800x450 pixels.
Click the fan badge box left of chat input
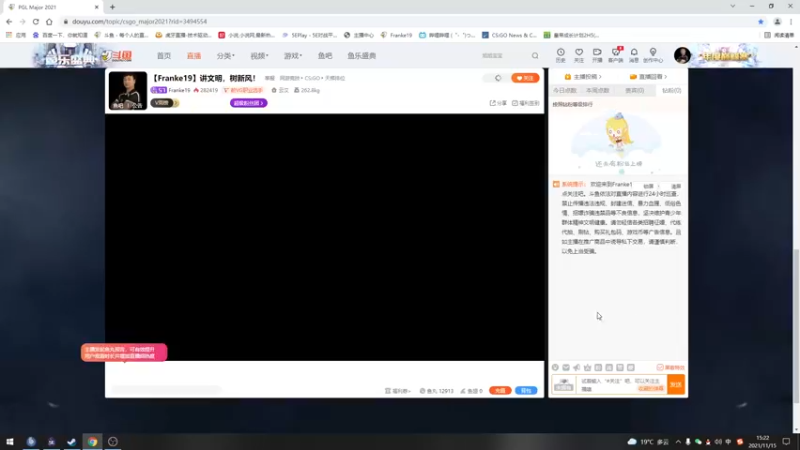coord(564,385)
